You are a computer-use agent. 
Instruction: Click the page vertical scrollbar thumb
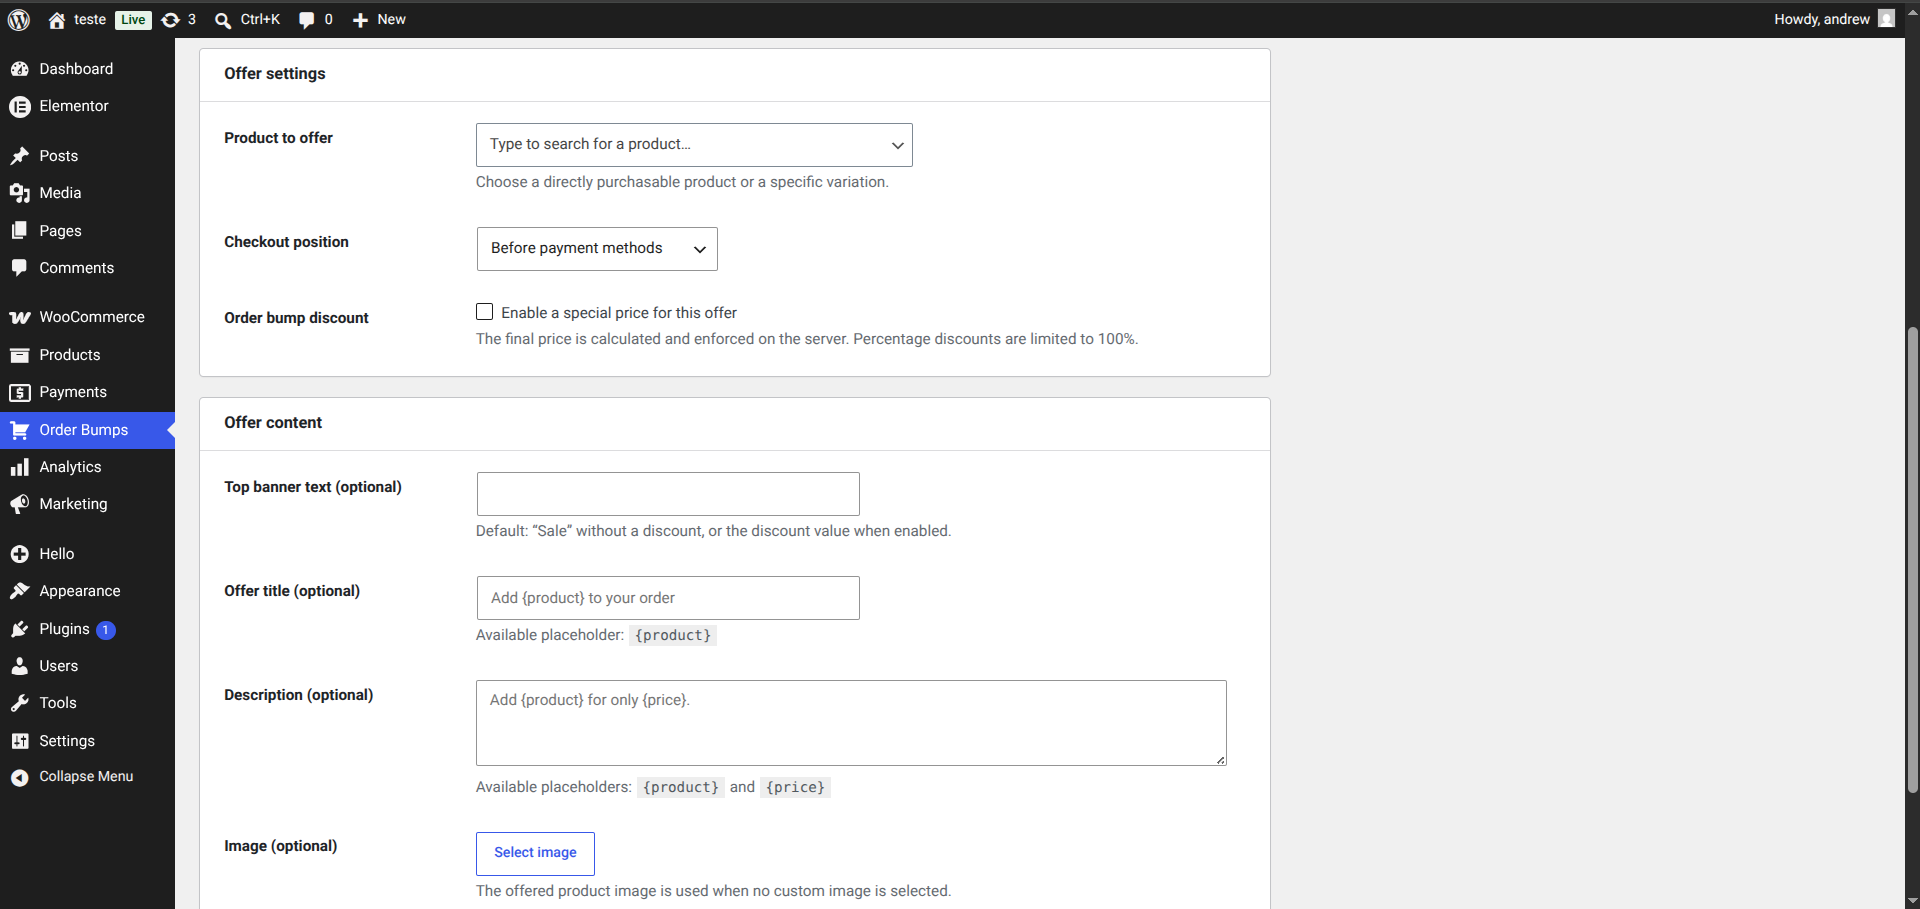click(x=1912, y=560)
